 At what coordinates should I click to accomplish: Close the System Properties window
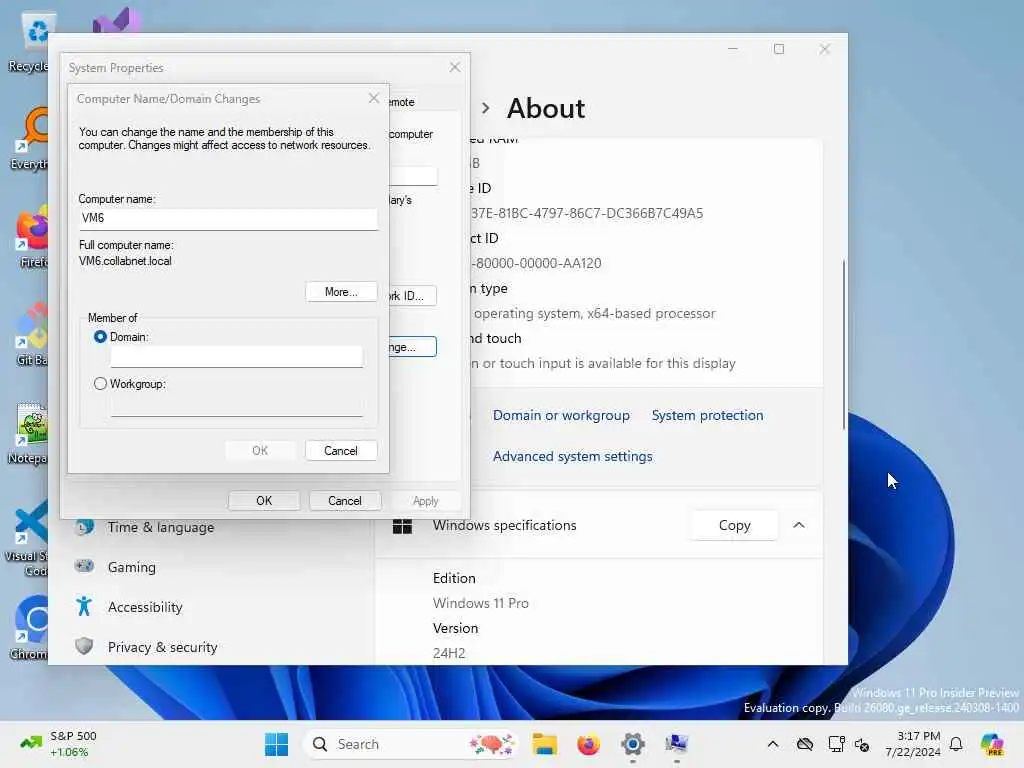point(455,67)
